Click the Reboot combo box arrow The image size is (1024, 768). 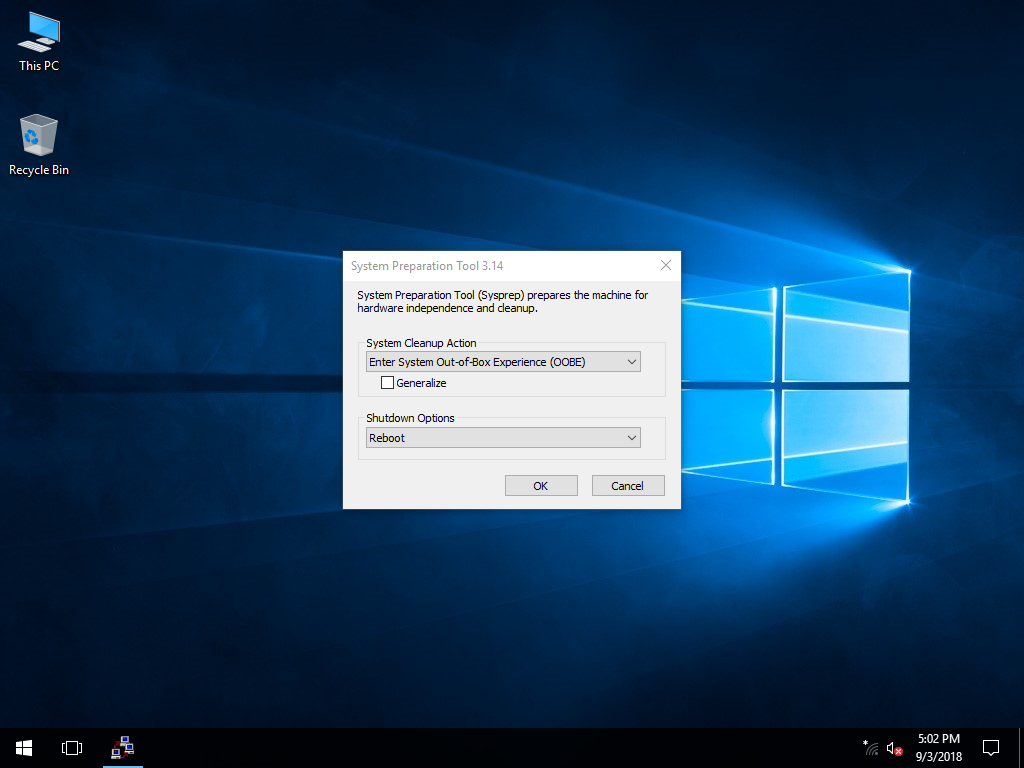point(631,437)
